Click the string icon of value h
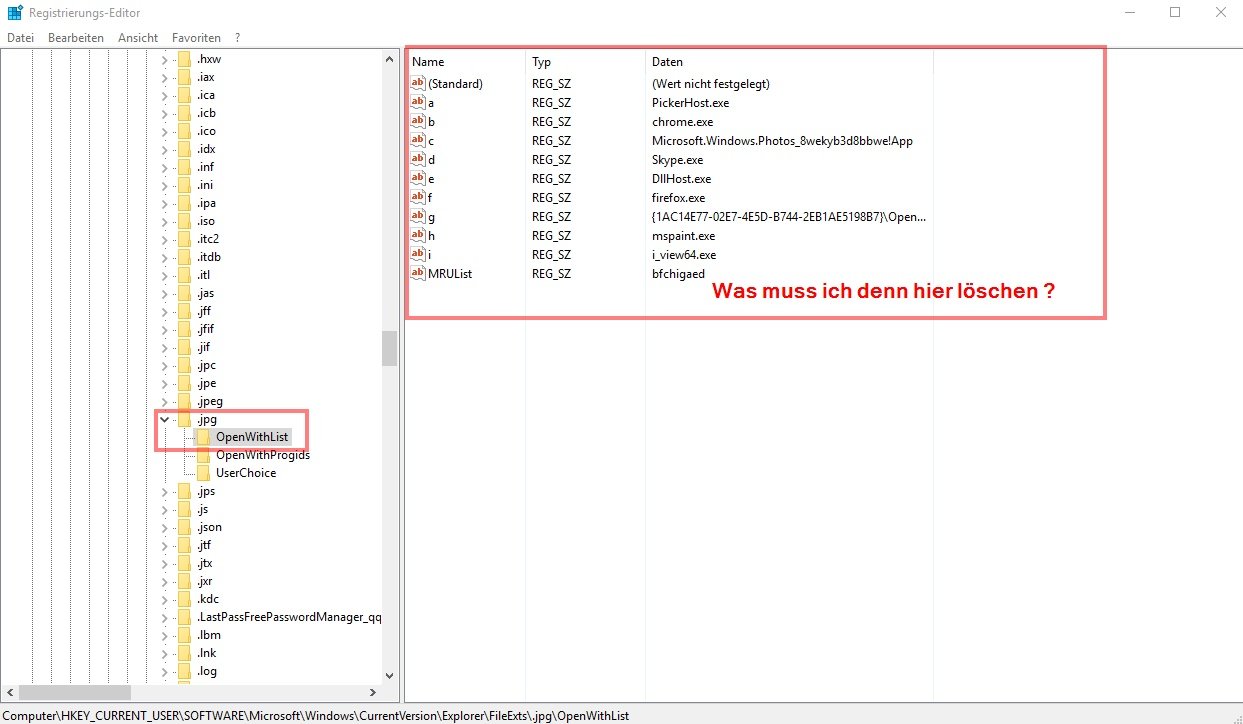Image resolution: width=1243 pixels, height=724 pixels. pyautogui.click(x=418, y=235)
